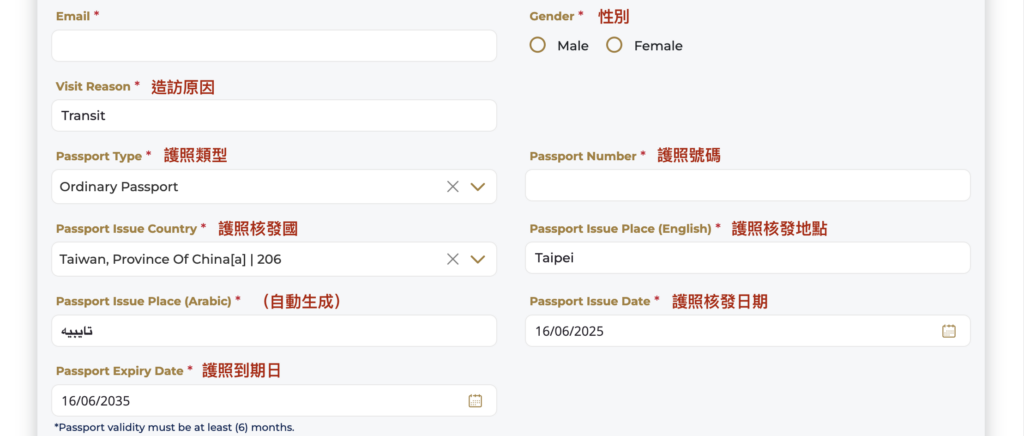1024x436 pixels.
Task: Clear the Ordinary Passport selection
Action: click(x=452, y=186)
